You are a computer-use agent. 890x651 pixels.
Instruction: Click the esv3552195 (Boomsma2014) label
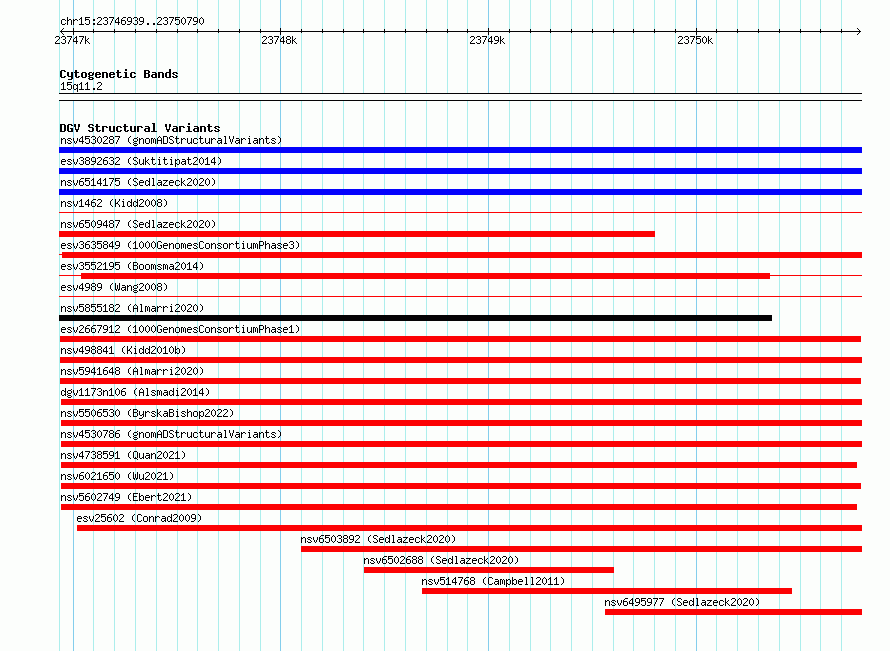pos(132,266)
